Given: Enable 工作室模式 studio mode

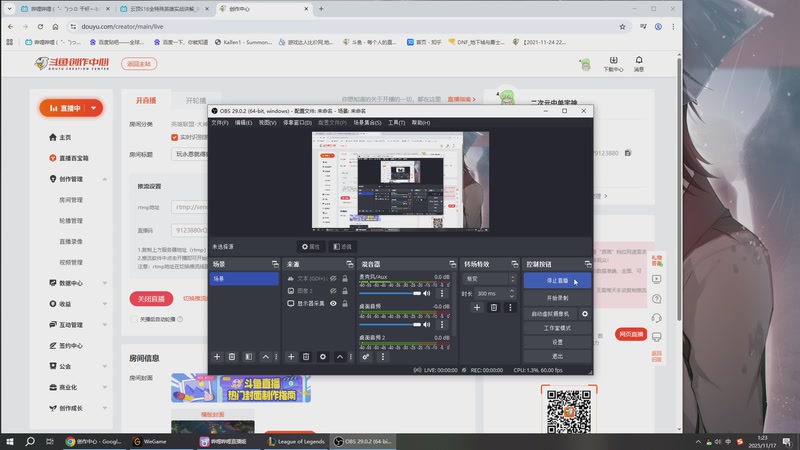Looking at the screenshot, I should 557,328.
